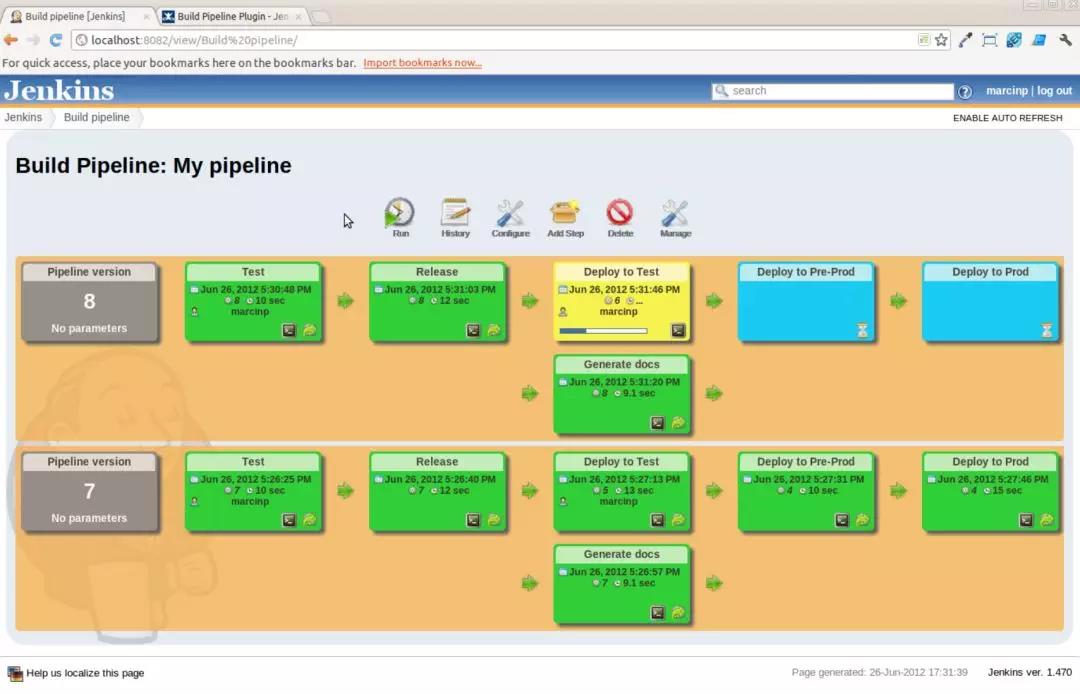Reload the page in browser

56,40
